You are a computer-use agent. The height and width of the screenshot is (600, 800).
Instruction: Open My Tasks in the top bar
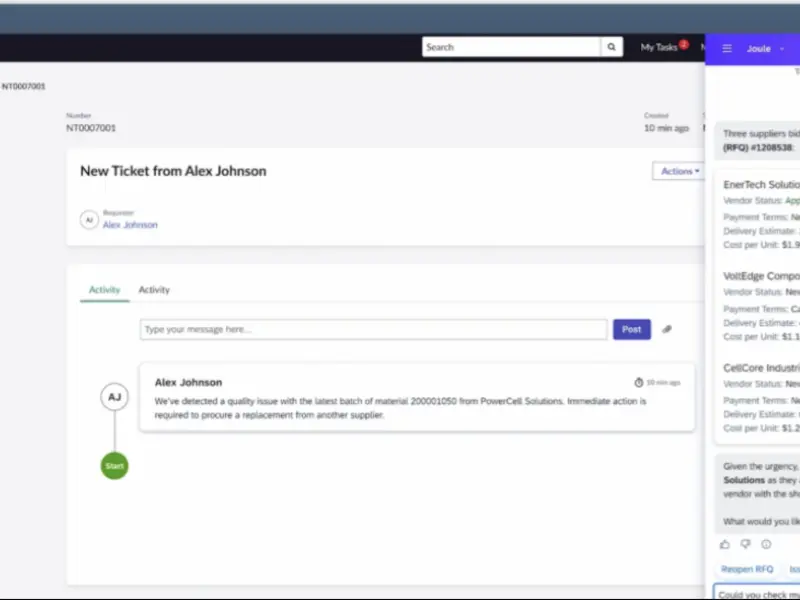pyautogui.click(x=659, y=47)
